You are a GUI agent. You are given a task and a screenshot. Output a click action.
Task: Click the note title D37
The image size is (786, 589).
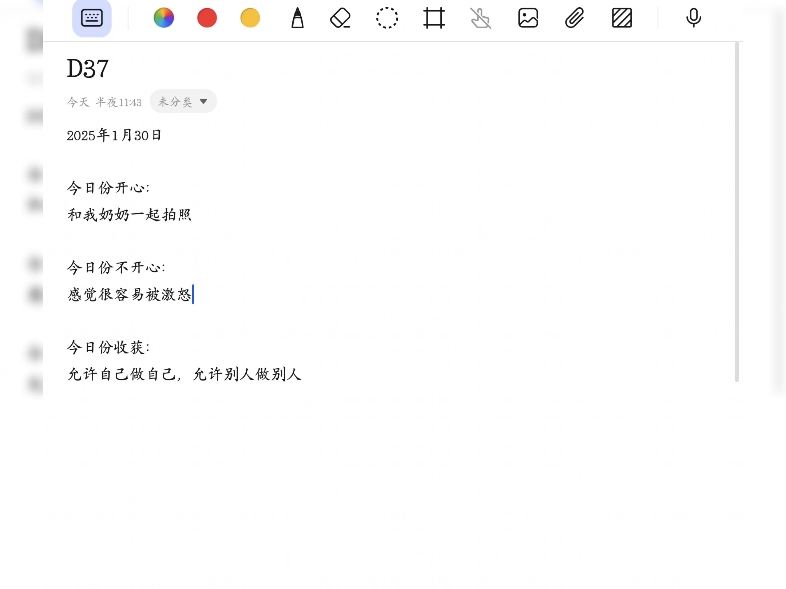[88, 69]
